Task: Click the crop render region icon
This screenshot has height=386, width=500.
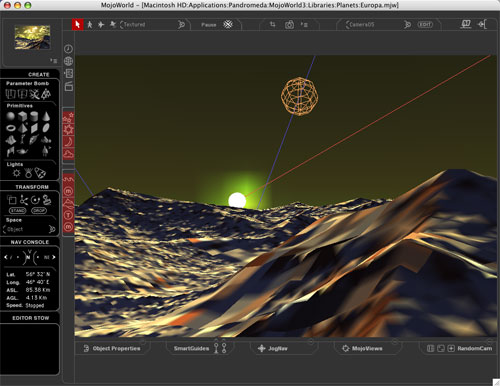Action: 273,24
